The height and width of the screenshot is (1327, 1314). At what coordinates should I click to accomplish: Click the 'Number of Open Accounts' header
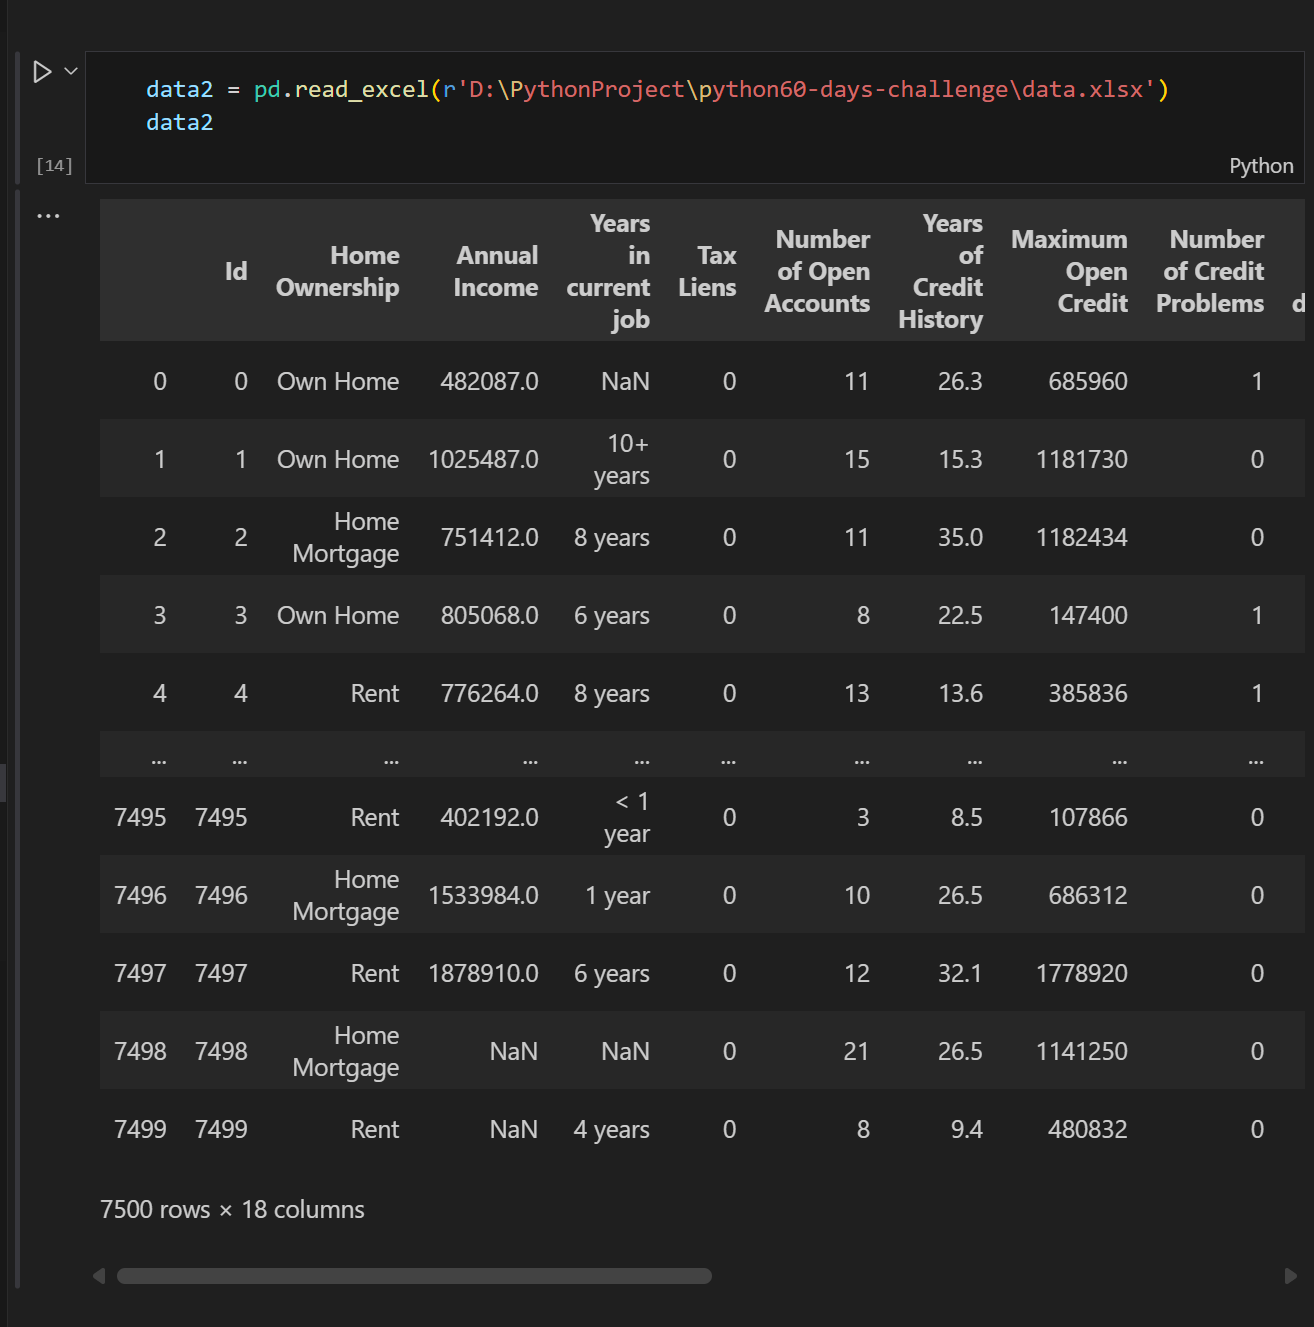point(818,272)
